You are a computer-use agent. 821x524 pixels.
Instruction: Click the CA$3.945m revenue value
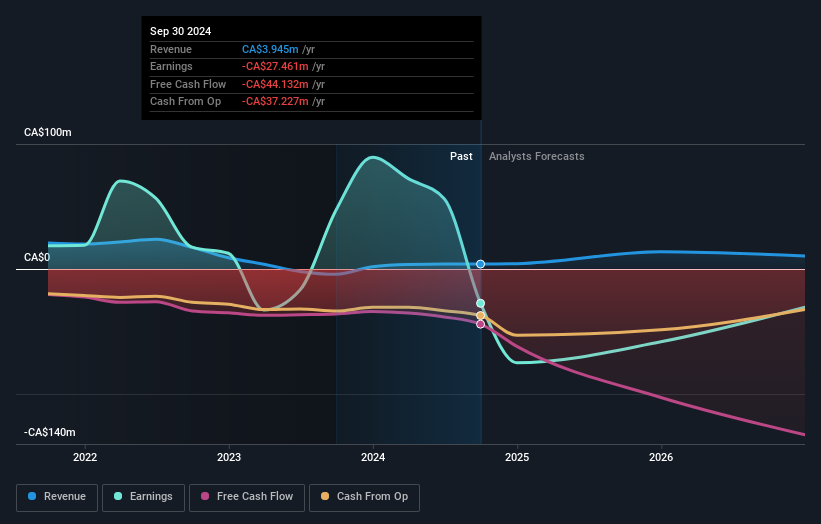pyautogui.click(x=270, y=49)
